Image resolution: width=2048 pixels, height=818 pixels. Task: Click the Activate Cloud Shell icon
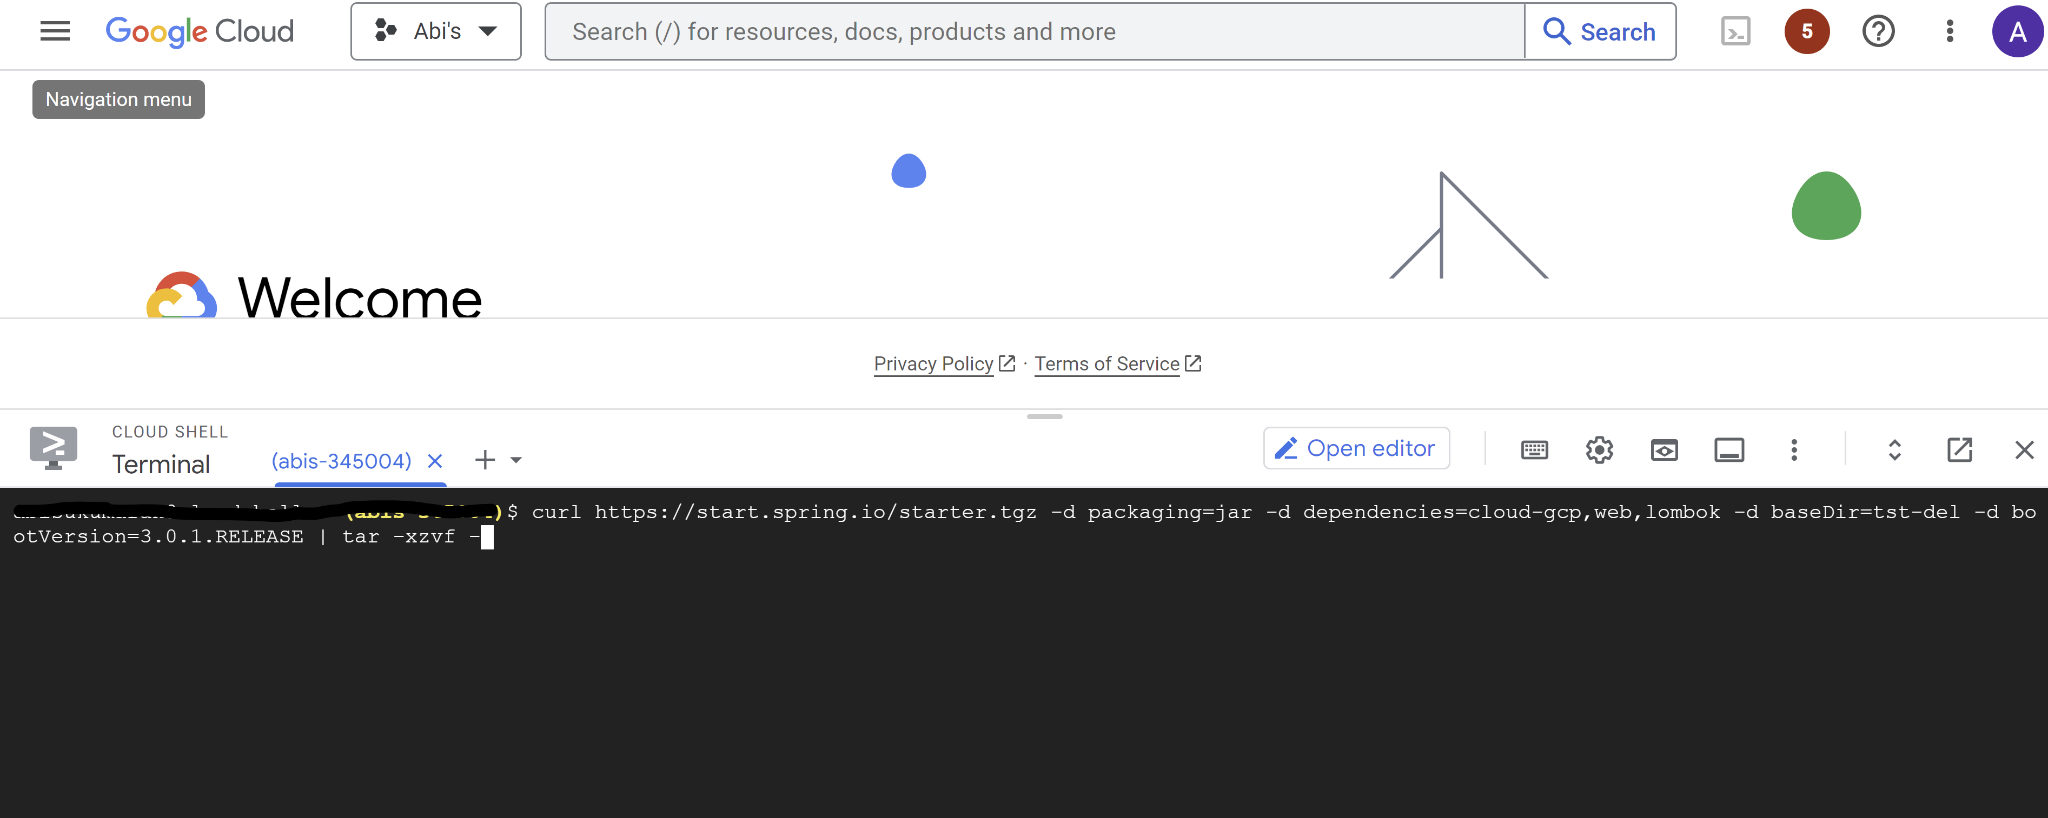click(x=1735, y=32)
